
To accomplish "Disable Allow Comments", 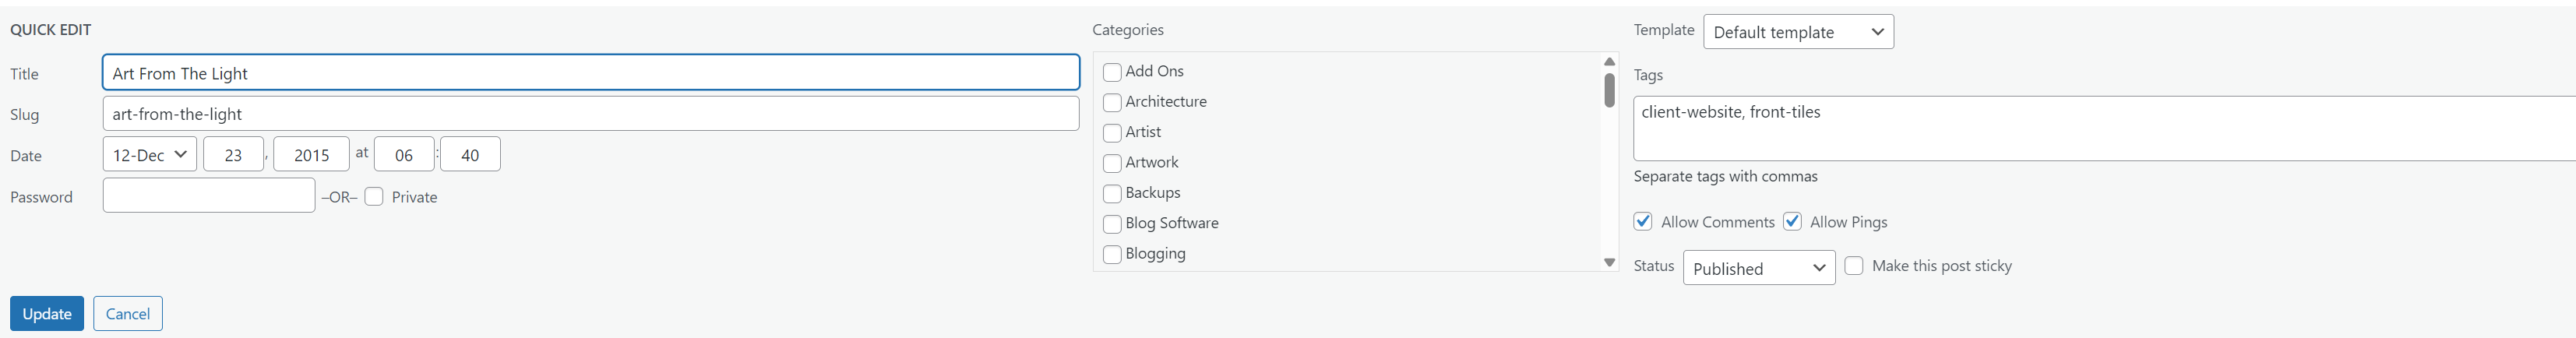I will [1643, 221].
